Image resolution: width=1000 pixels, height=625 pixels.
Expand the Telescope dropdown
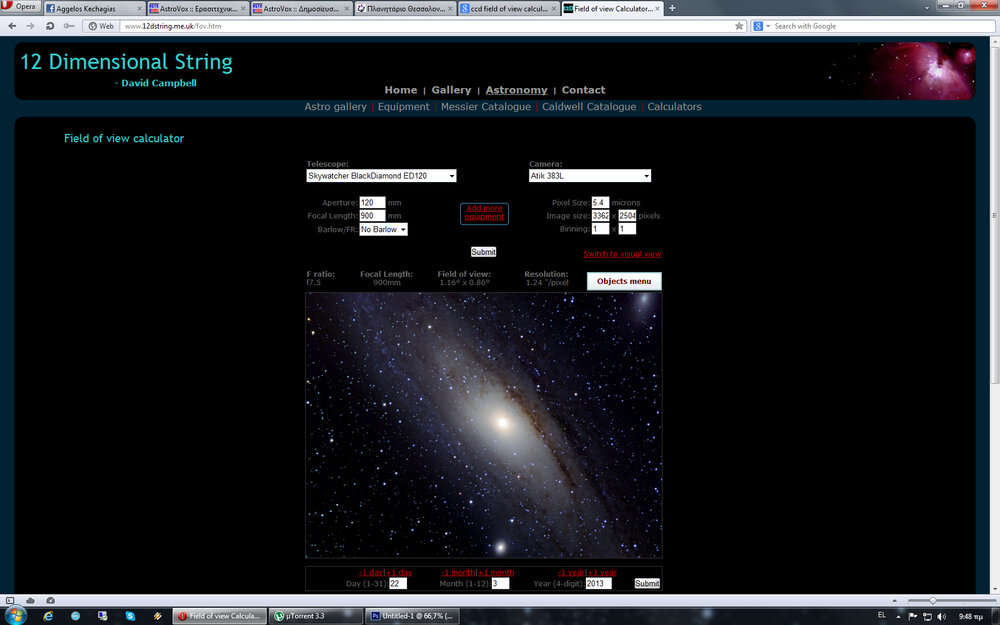[381, 176]
